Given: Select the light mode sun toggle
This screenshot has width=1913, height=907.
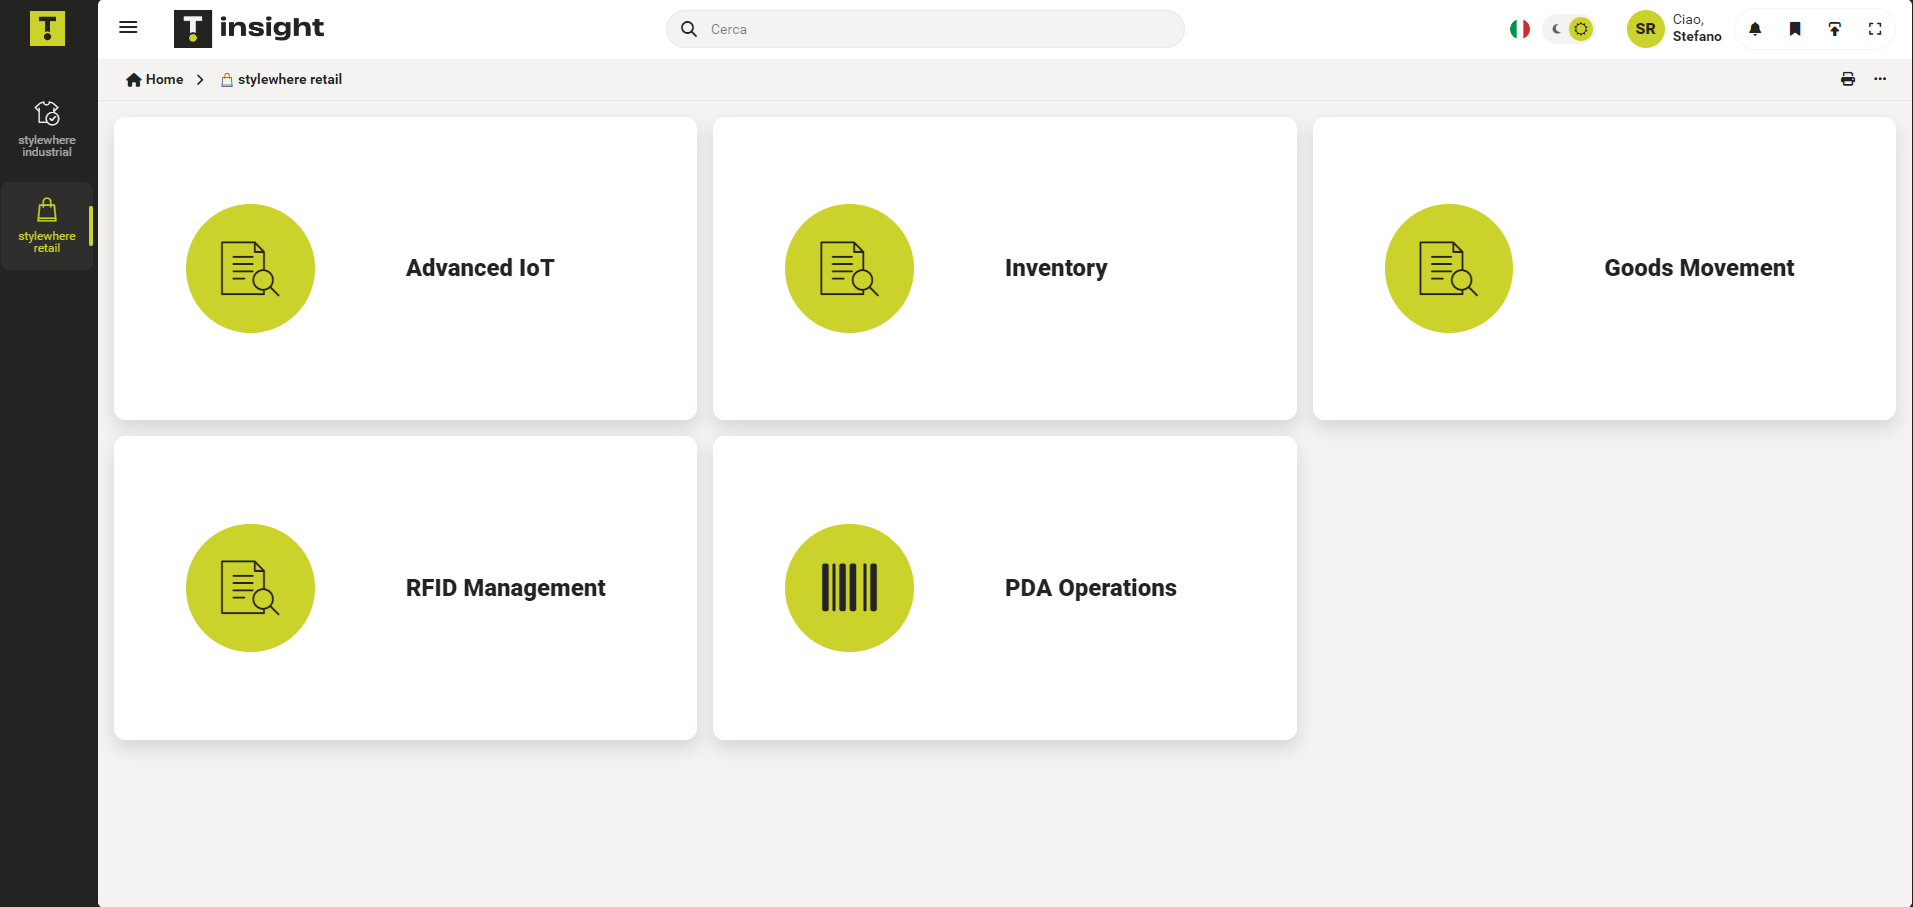Looking at the screenshot, I should coord(1580,29).
